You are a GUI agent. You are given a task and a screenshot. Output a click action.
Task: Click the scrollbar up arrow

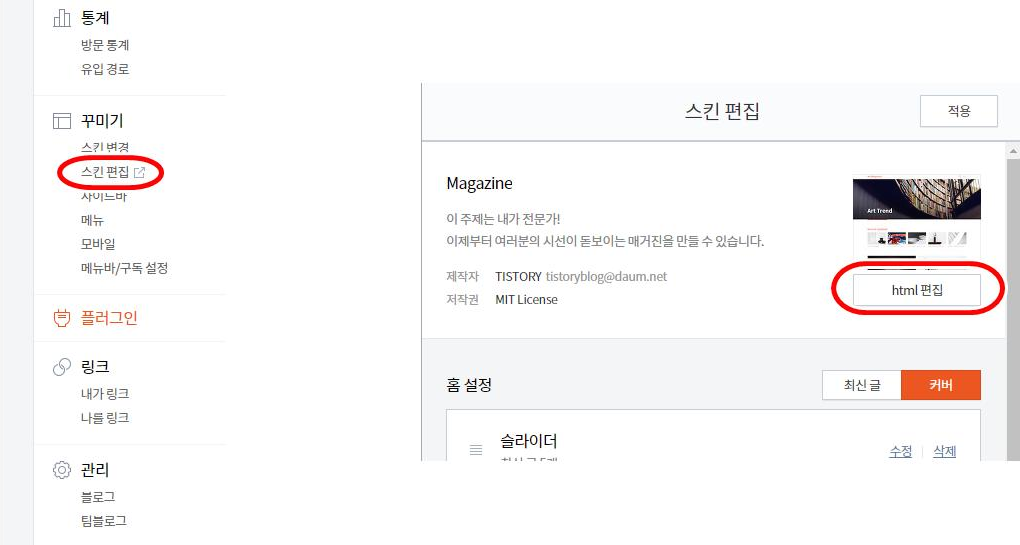coord(1013,151)
